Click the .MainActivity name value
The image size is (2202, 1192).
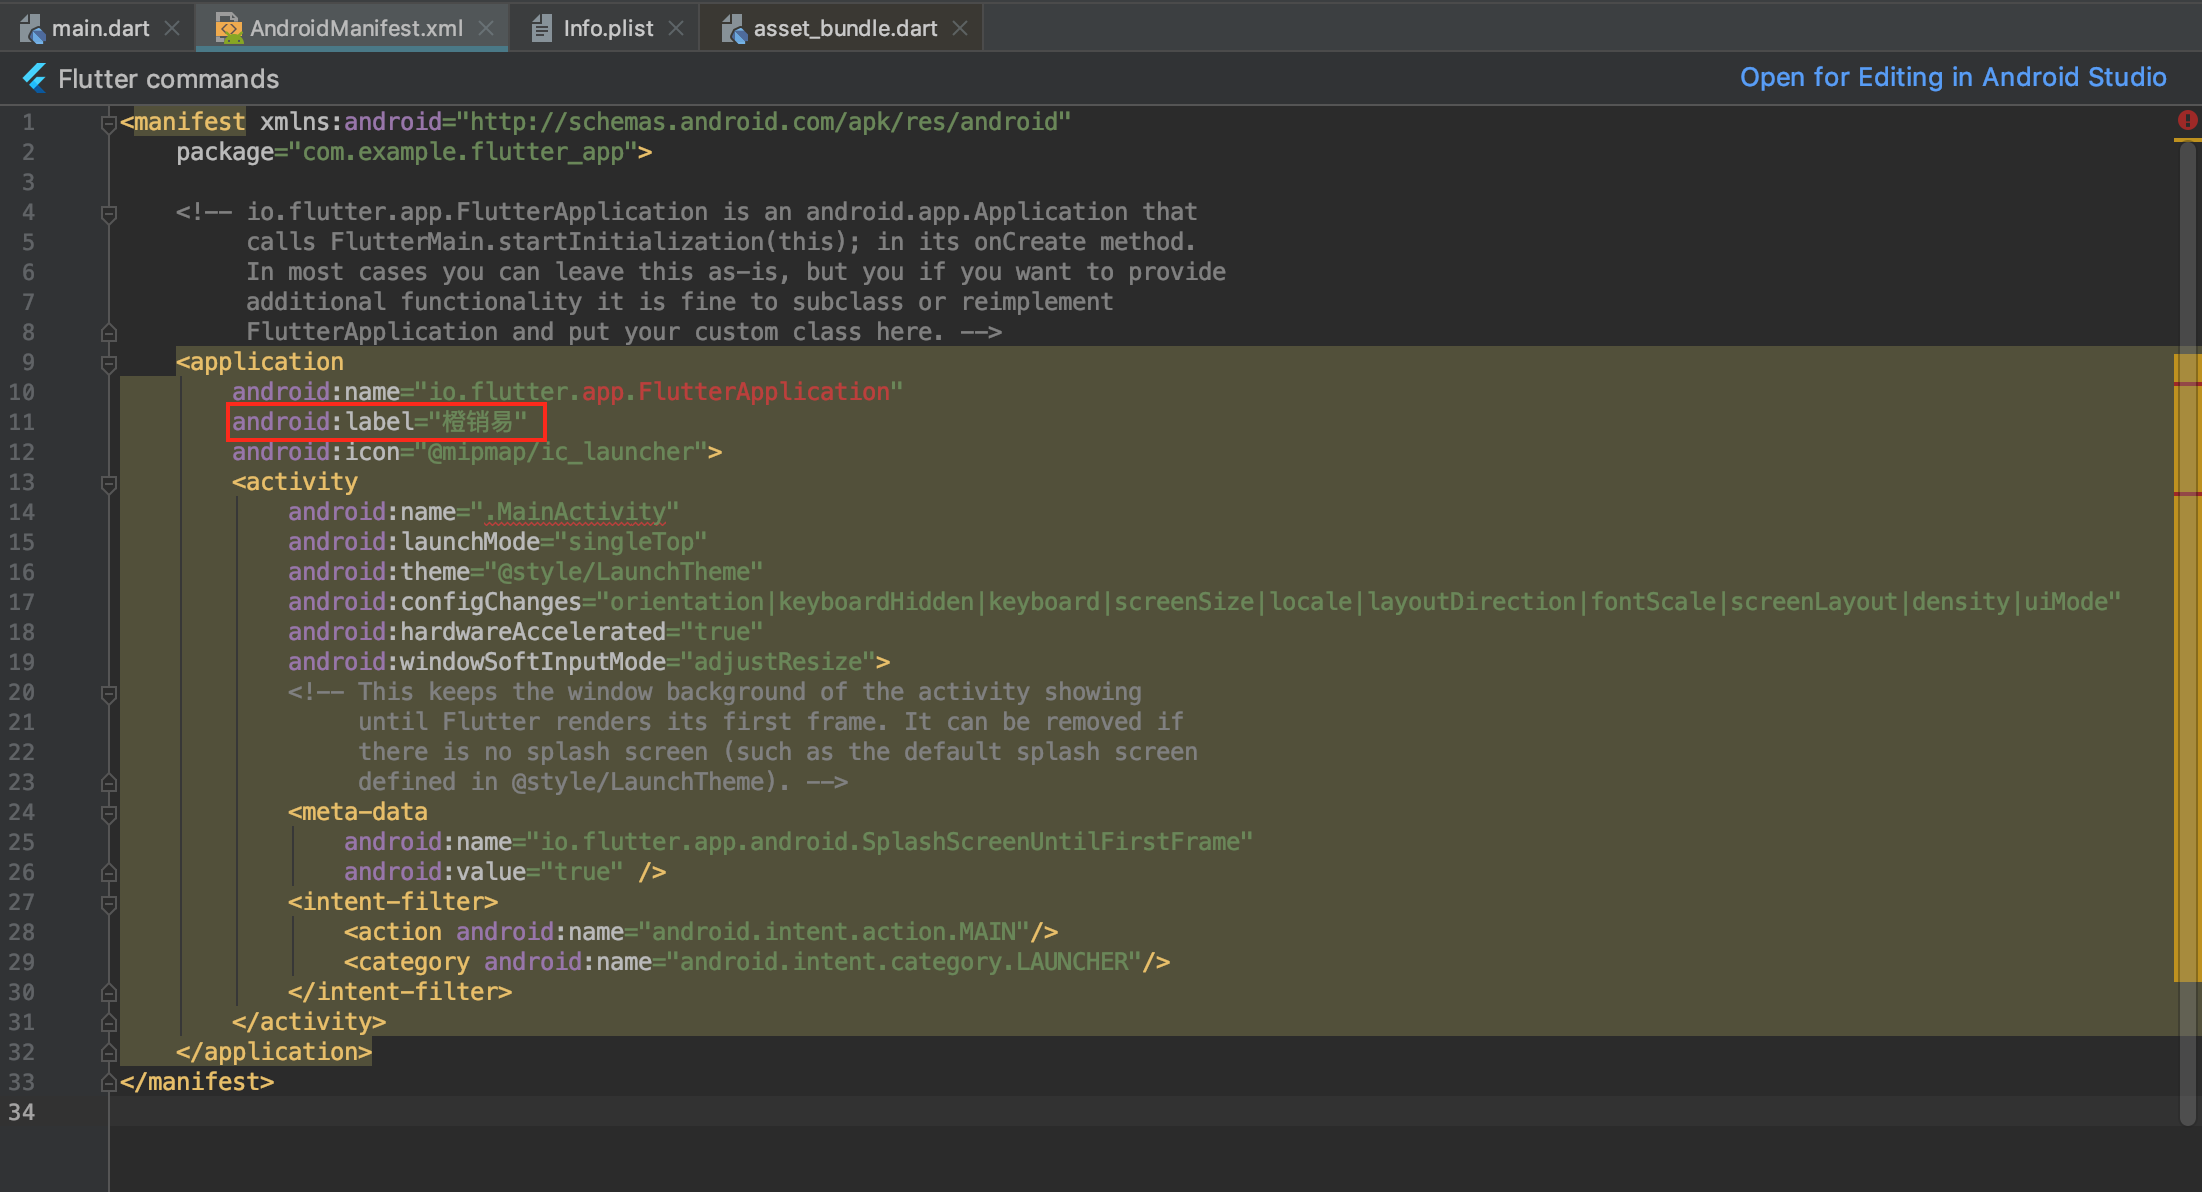pos(575,512)
